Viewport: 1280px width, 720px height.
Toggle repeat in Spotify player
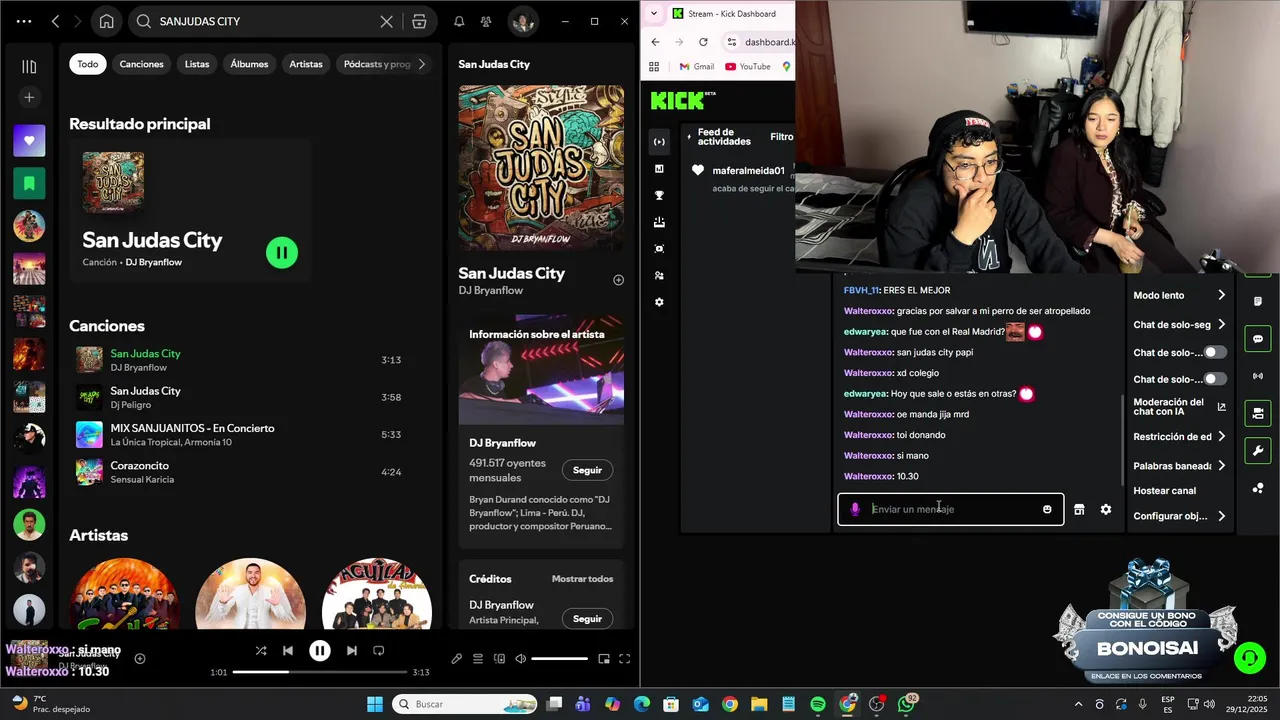pos(379,651)
